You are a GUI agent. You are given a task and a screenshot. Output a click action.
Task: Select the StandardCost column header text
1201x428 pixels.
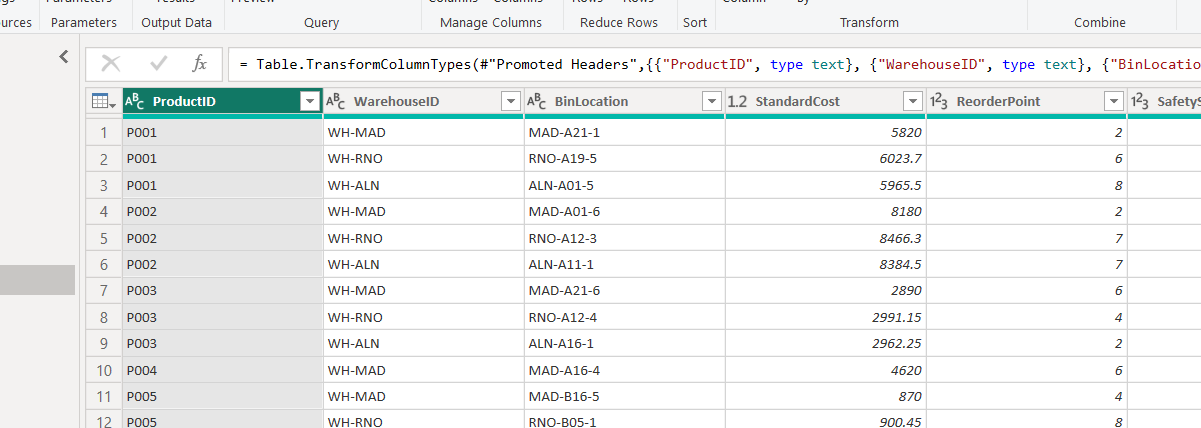pos(797,101)
